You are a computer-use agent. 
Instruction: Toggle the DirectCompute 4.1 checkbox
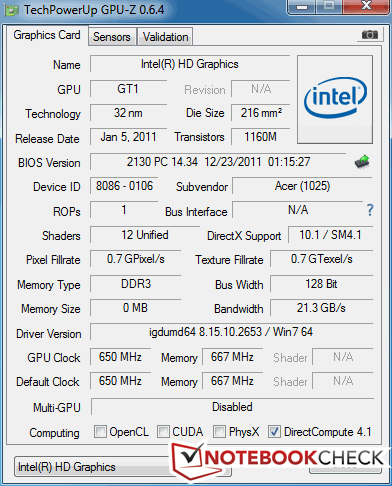click(274, 432)
